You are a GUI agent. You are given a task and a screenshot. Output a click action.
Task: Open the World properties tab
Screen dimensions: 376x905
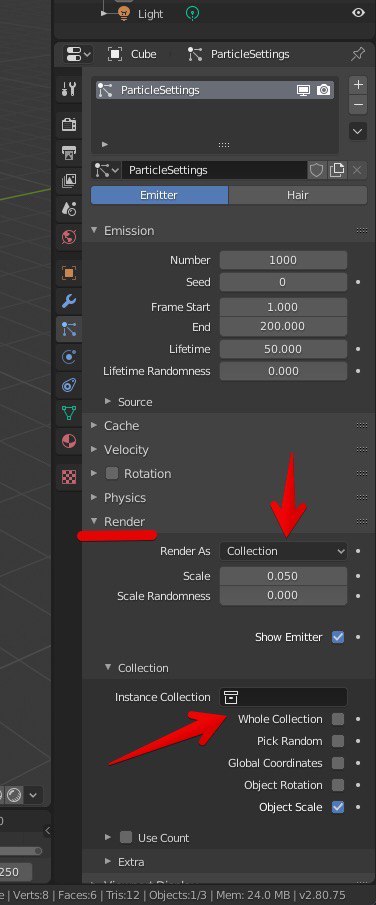click(69, 237)
